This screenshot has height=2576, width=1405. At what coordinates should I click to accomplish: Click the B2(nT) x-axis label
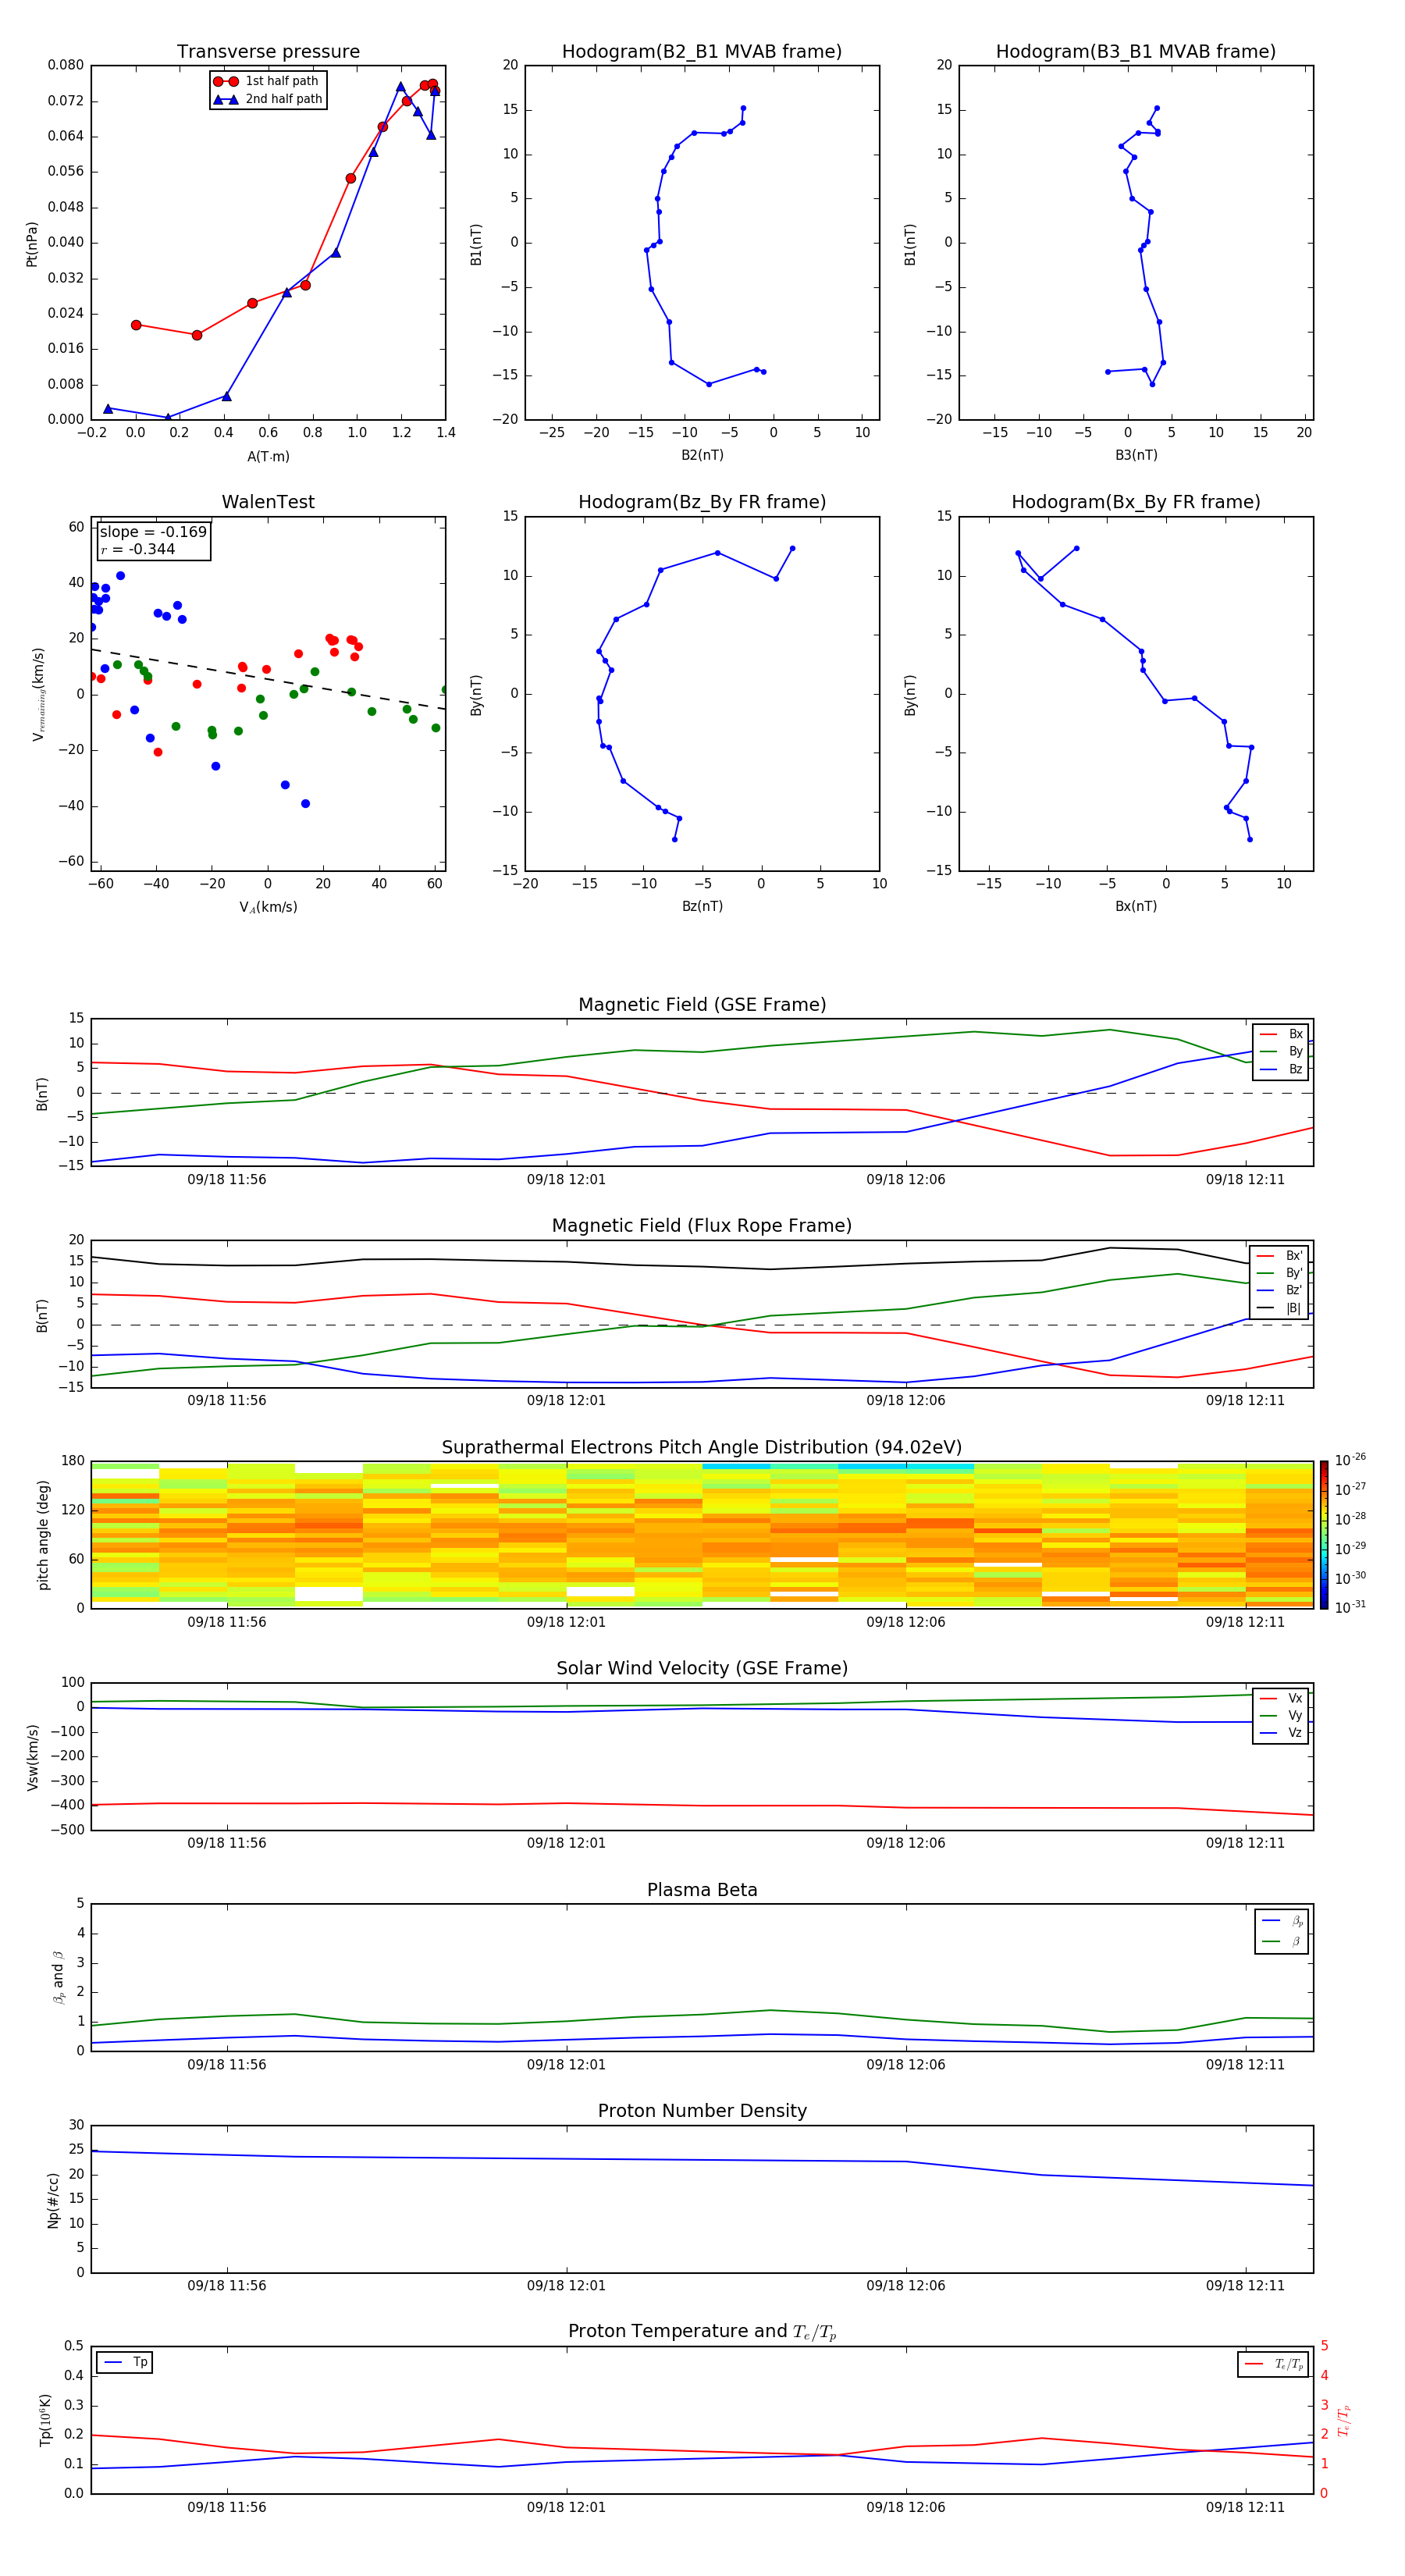point(702,455)
